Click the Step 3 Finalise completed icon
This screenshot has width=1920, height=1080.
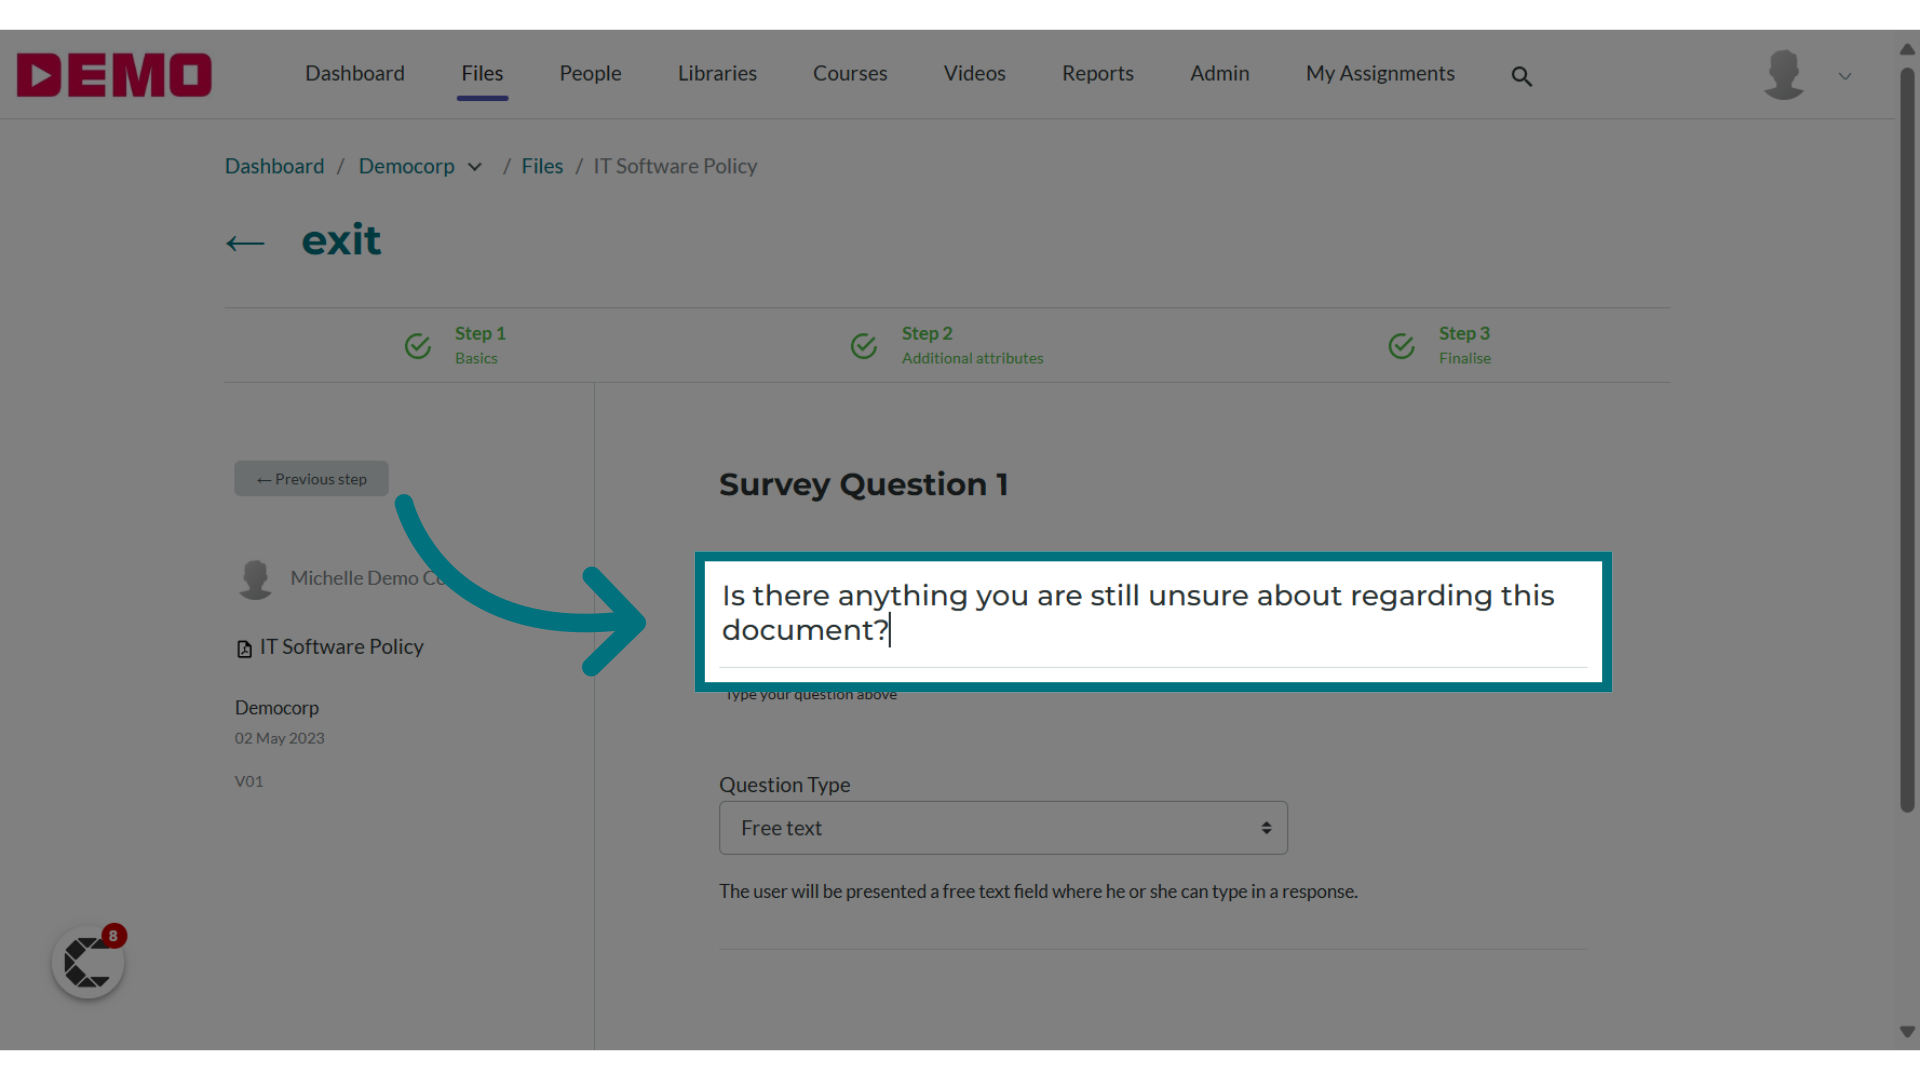coord(1402,345)
